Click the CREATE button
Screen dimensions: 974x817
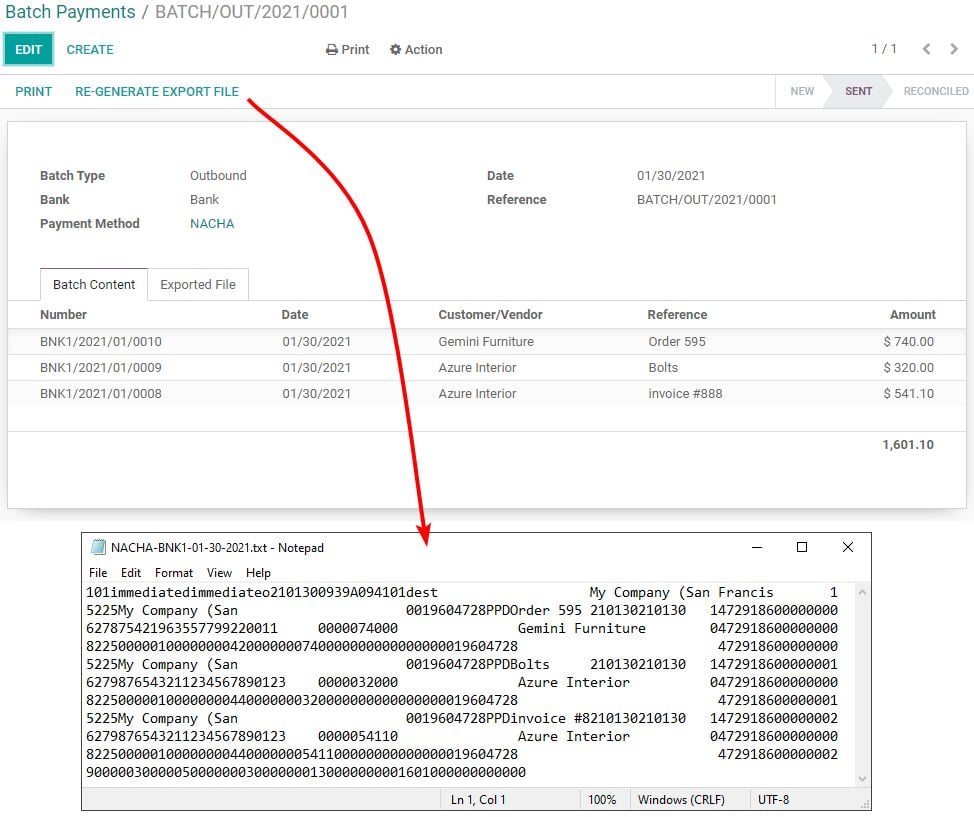[90, 49]
